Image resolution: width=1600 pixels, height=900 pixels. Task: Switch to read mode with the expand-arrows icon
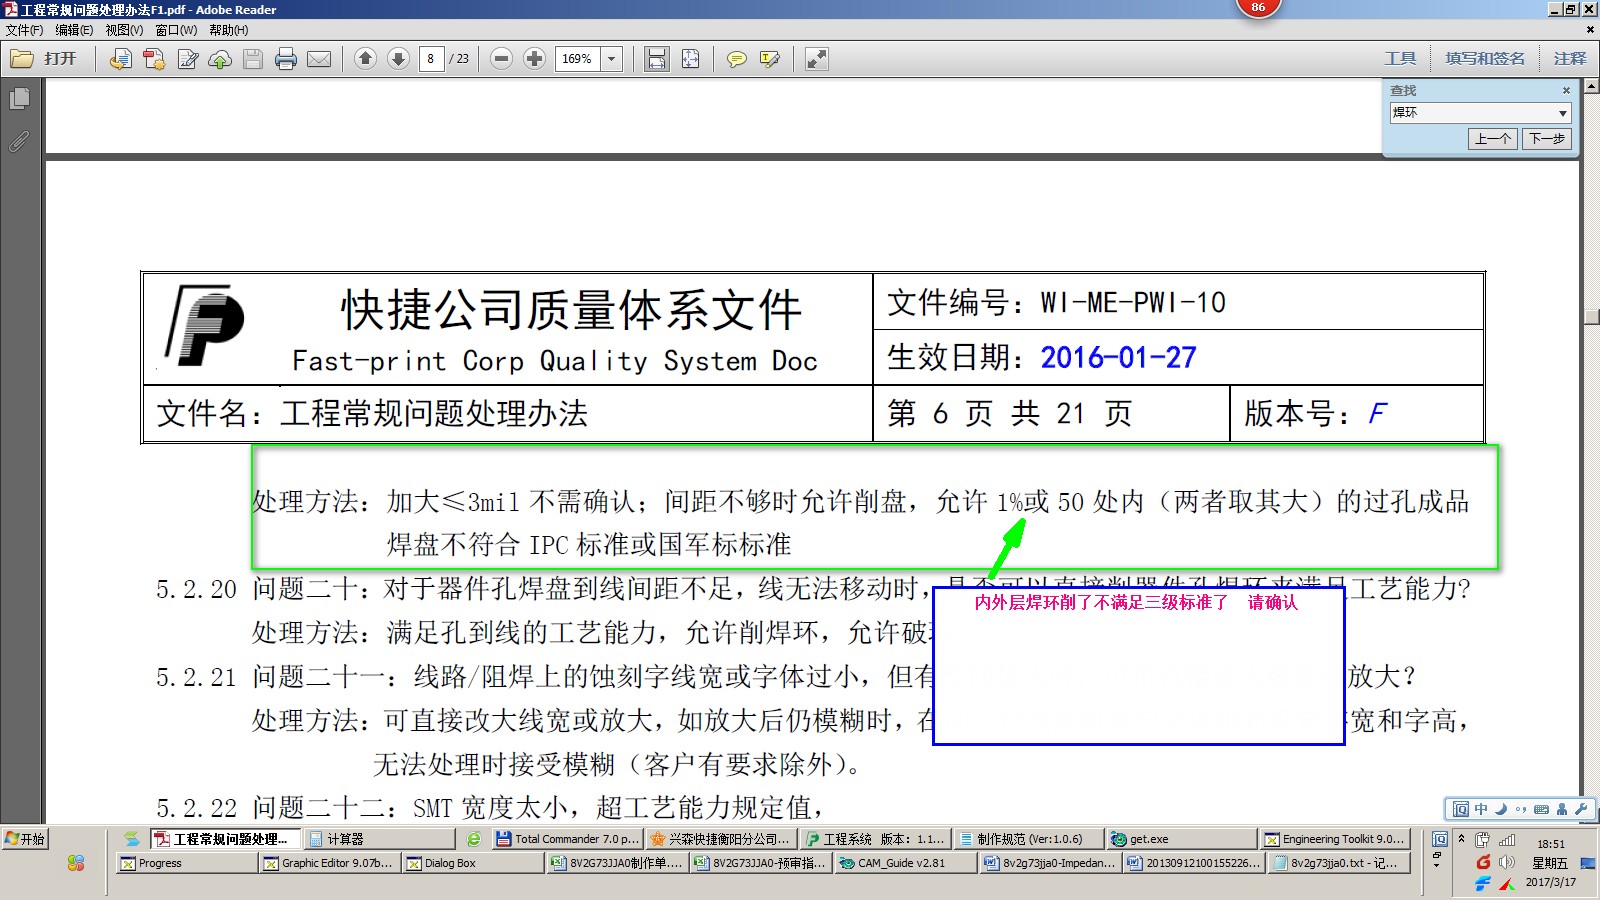point(817,59)
